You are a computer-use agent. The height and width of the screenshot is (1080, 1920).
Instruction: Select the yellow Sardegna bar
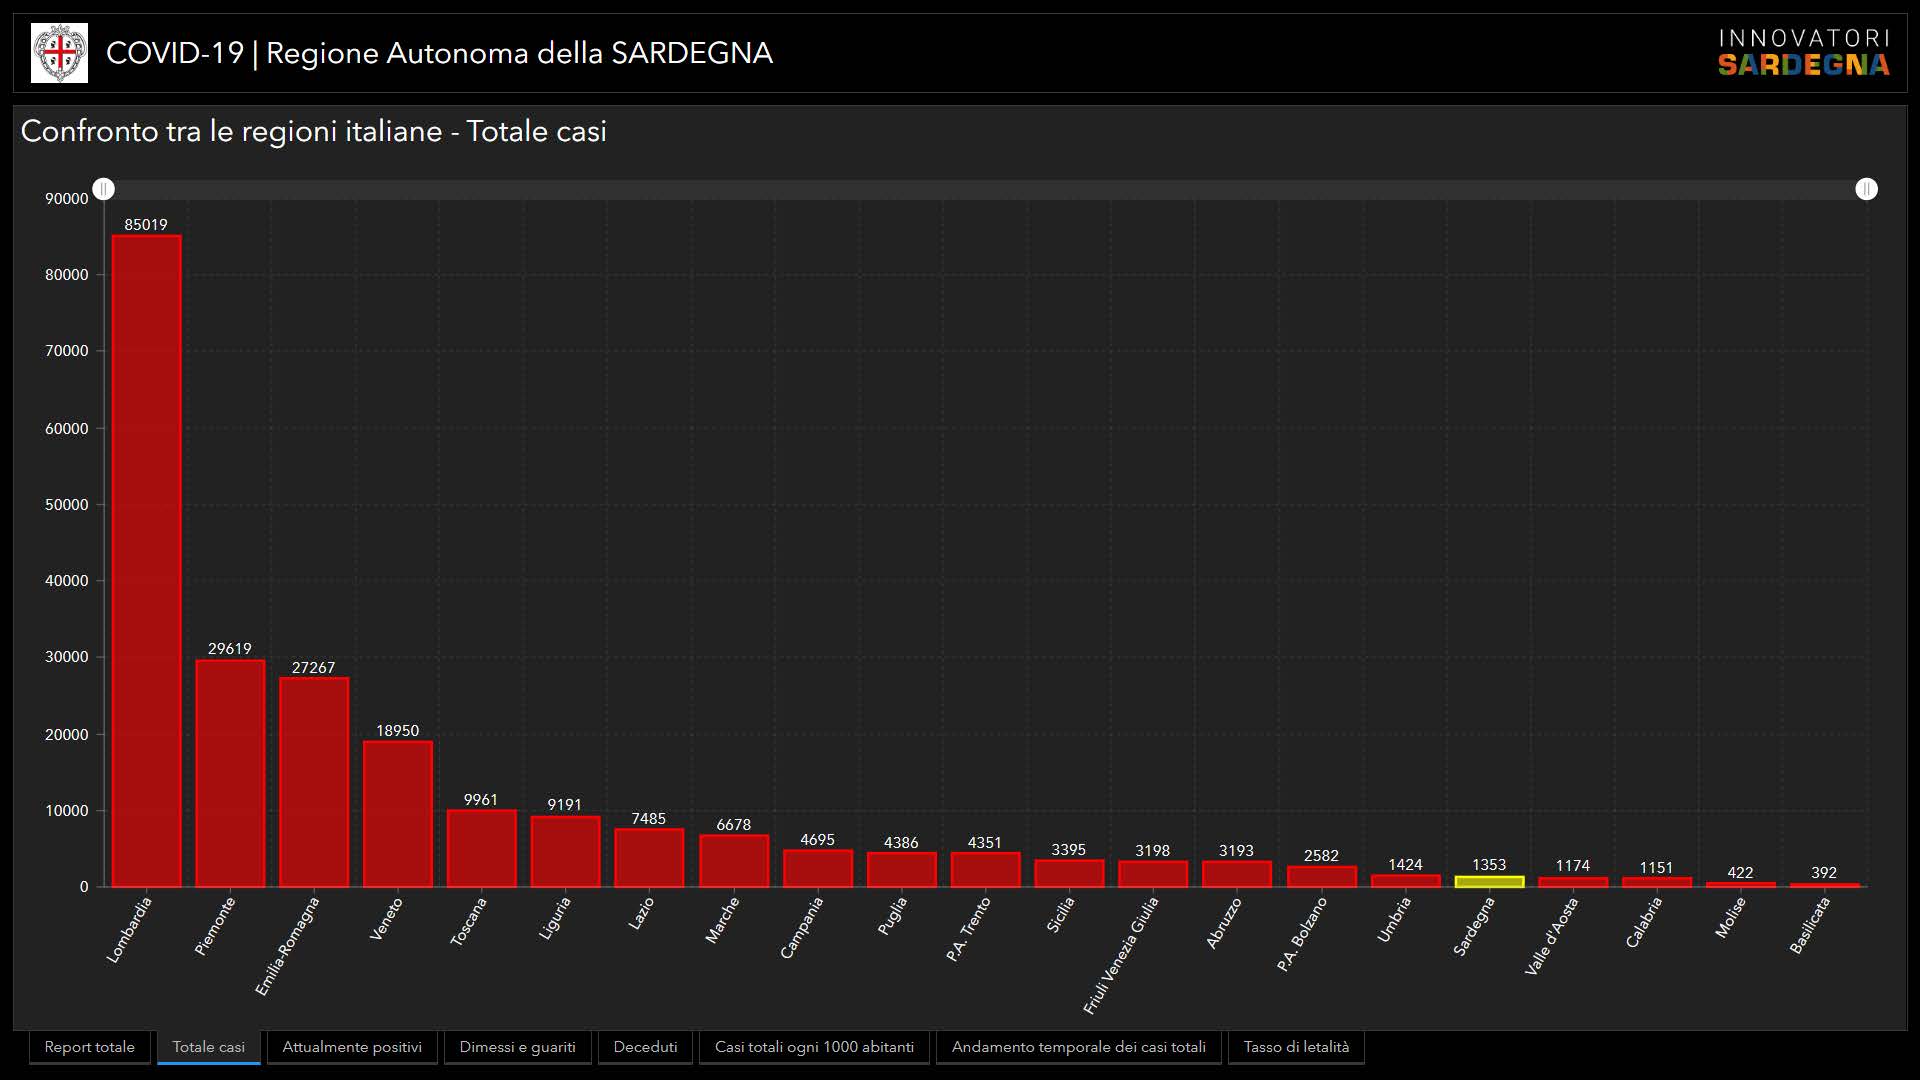pyautogui.click(x=1489, y=881)
